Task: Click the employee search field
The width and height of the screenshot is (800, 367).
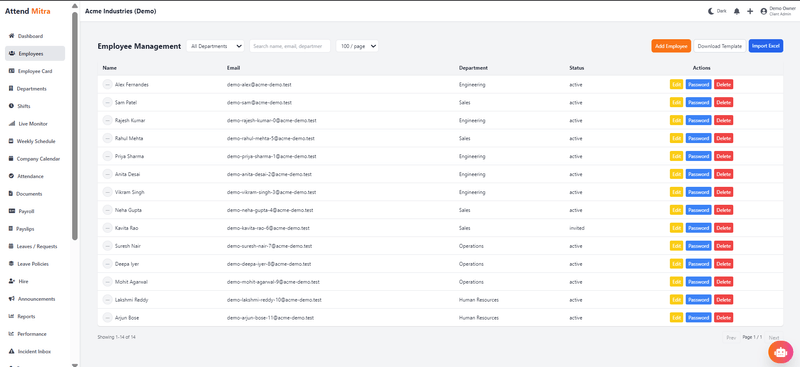Action: pos(290,46)
